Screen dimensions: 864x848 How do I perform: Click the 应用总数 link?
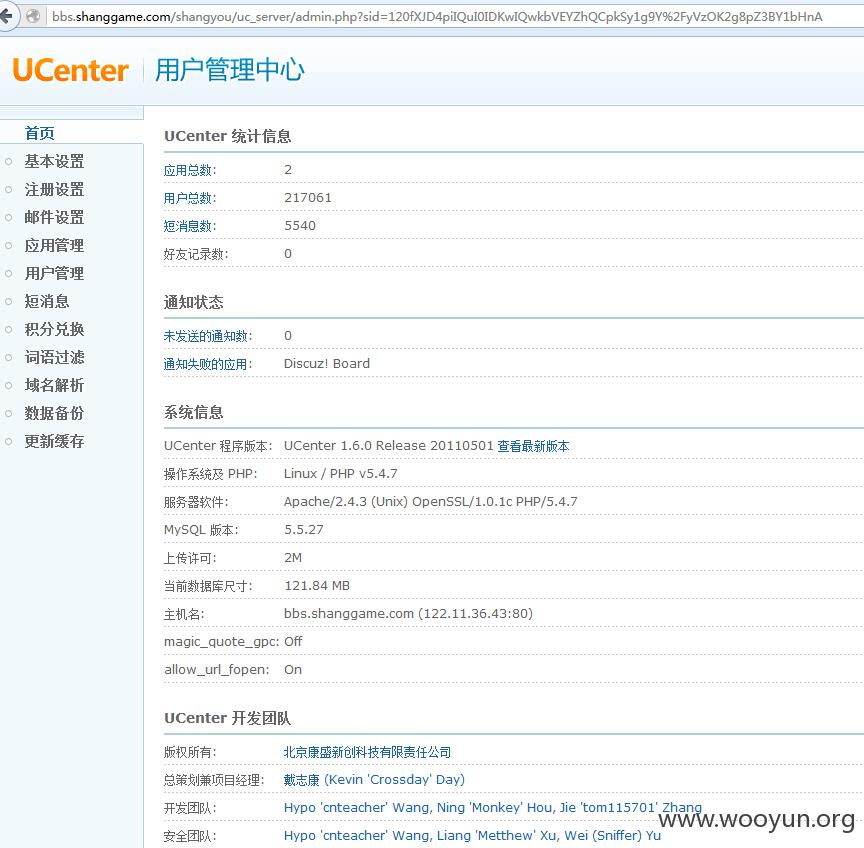pyautogui.click(x=190, y=170)
